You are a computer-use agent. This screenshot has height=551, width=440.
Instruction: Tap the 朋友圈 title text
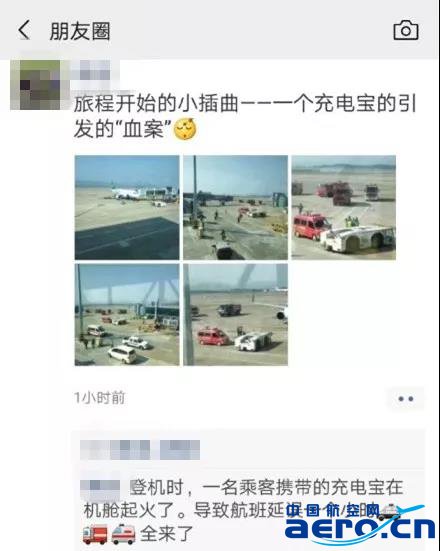[80, 31]
